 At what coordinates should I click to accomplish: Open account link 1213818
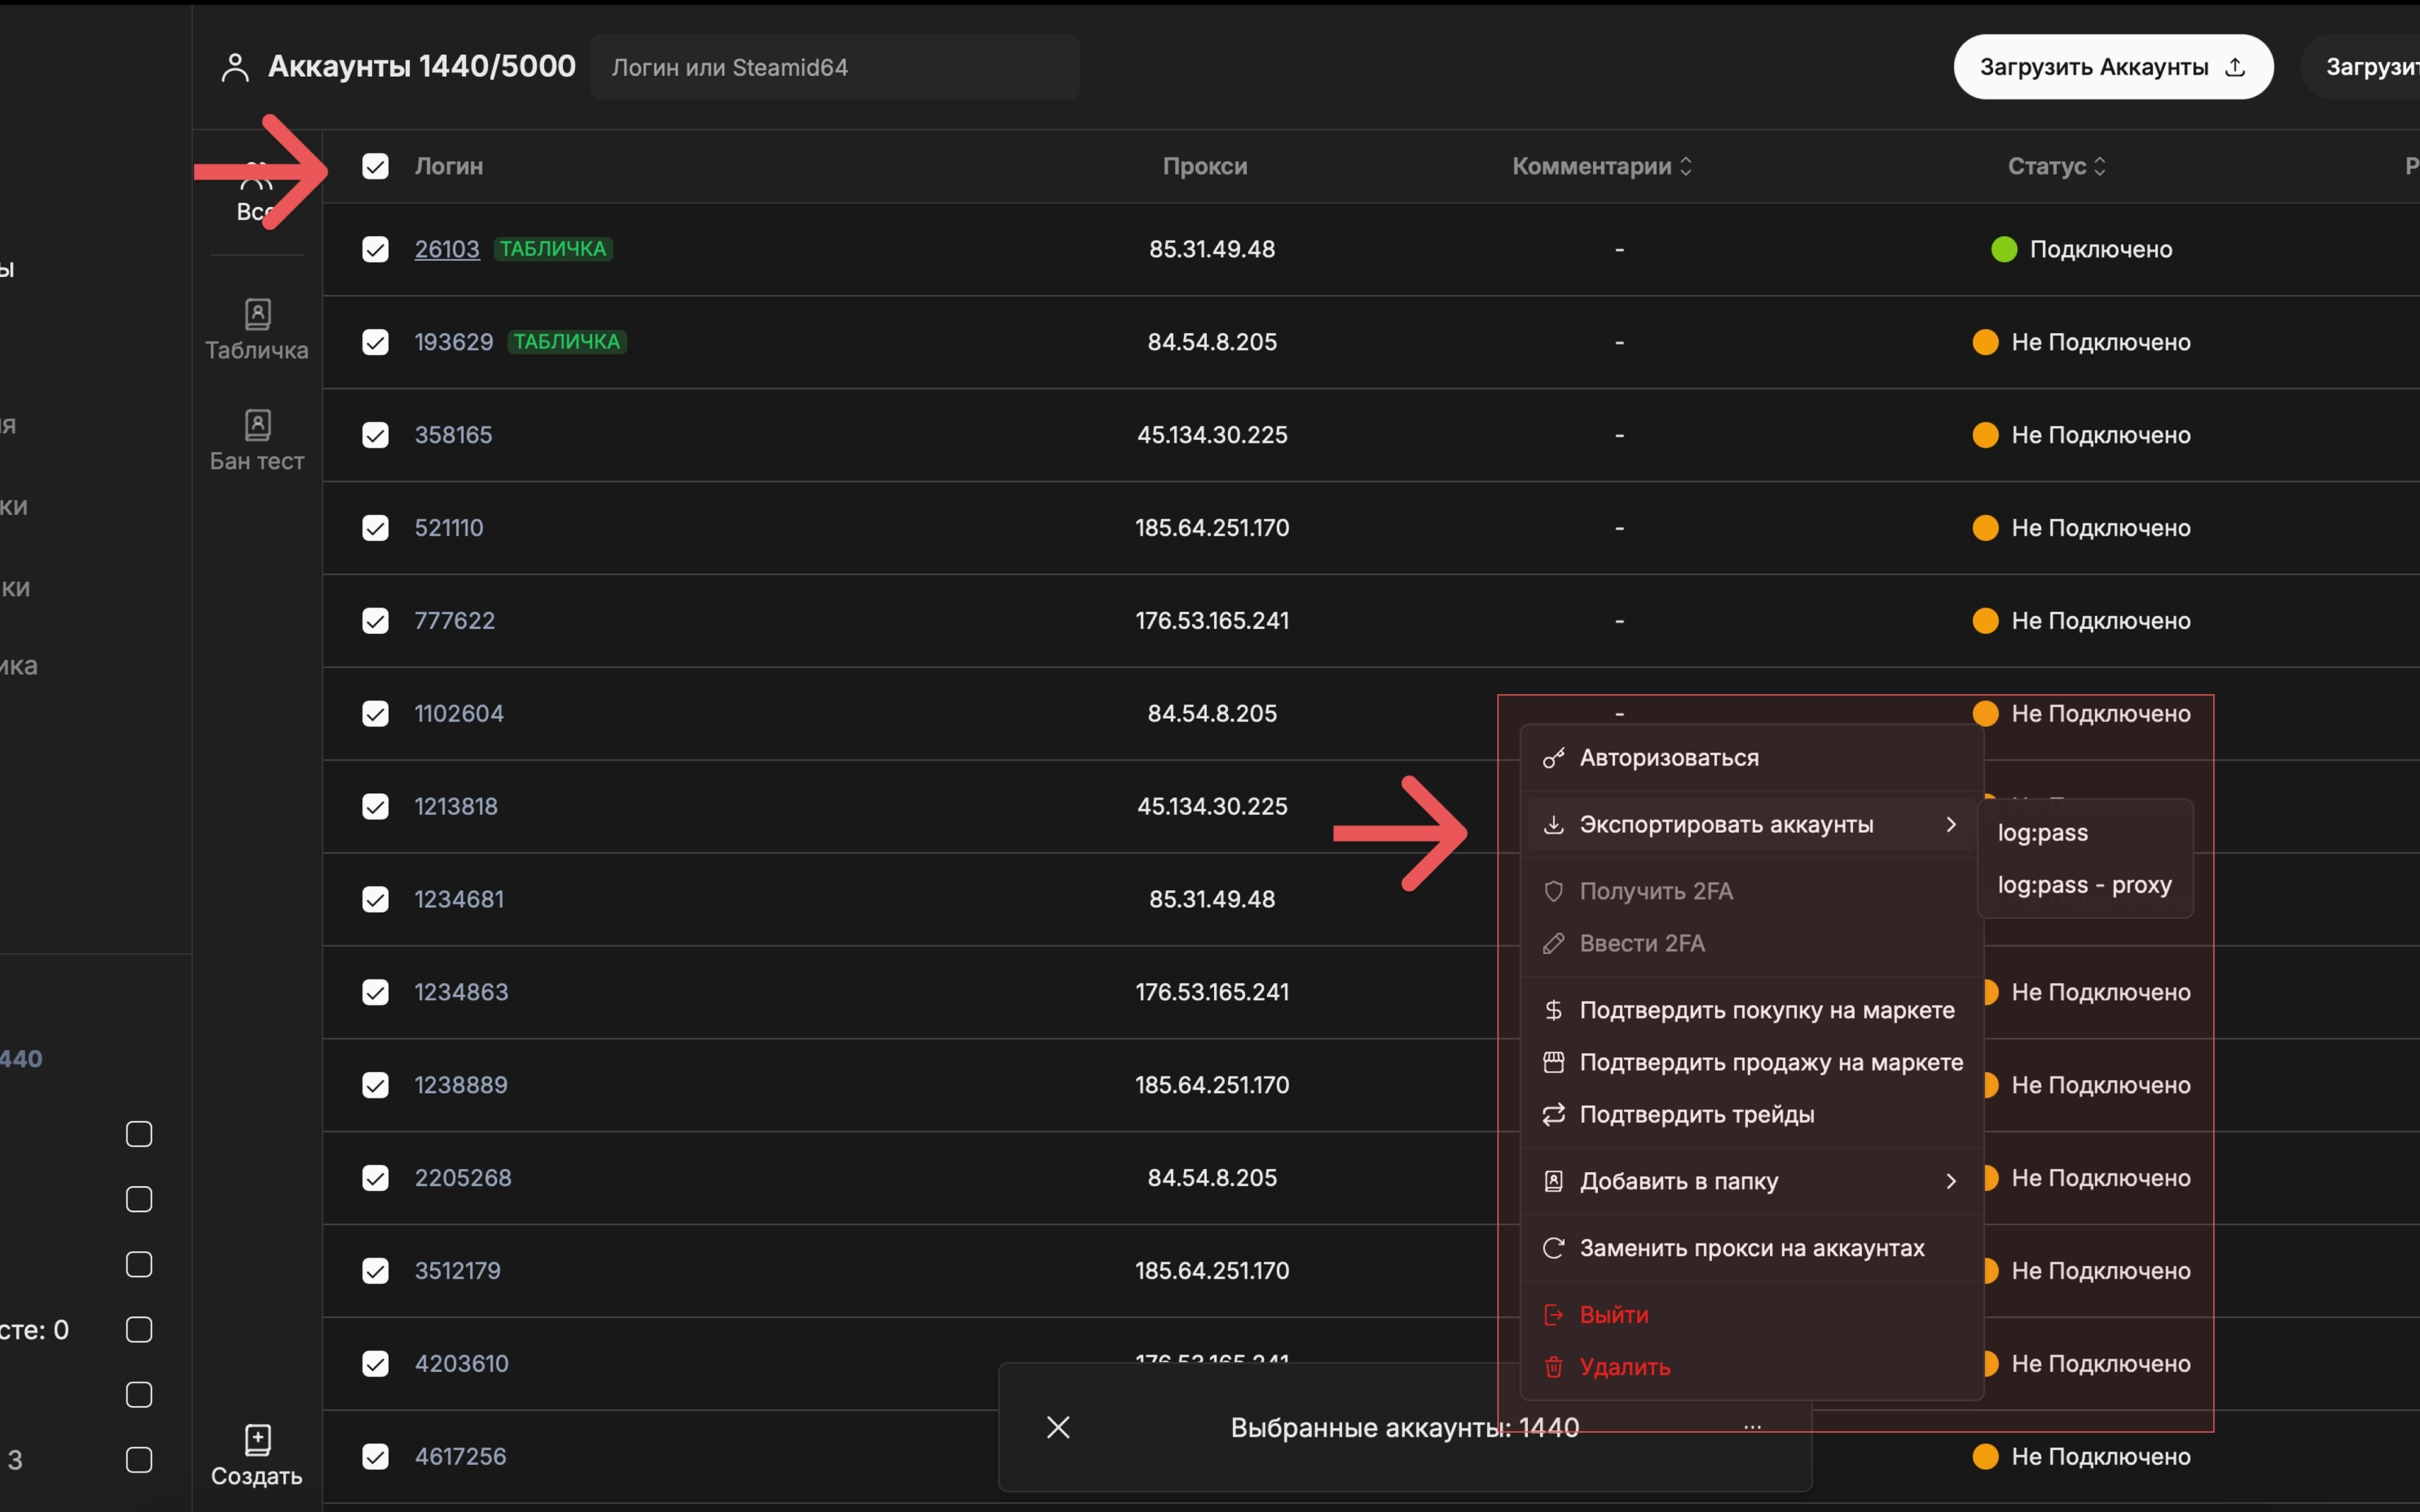point(456,806)
